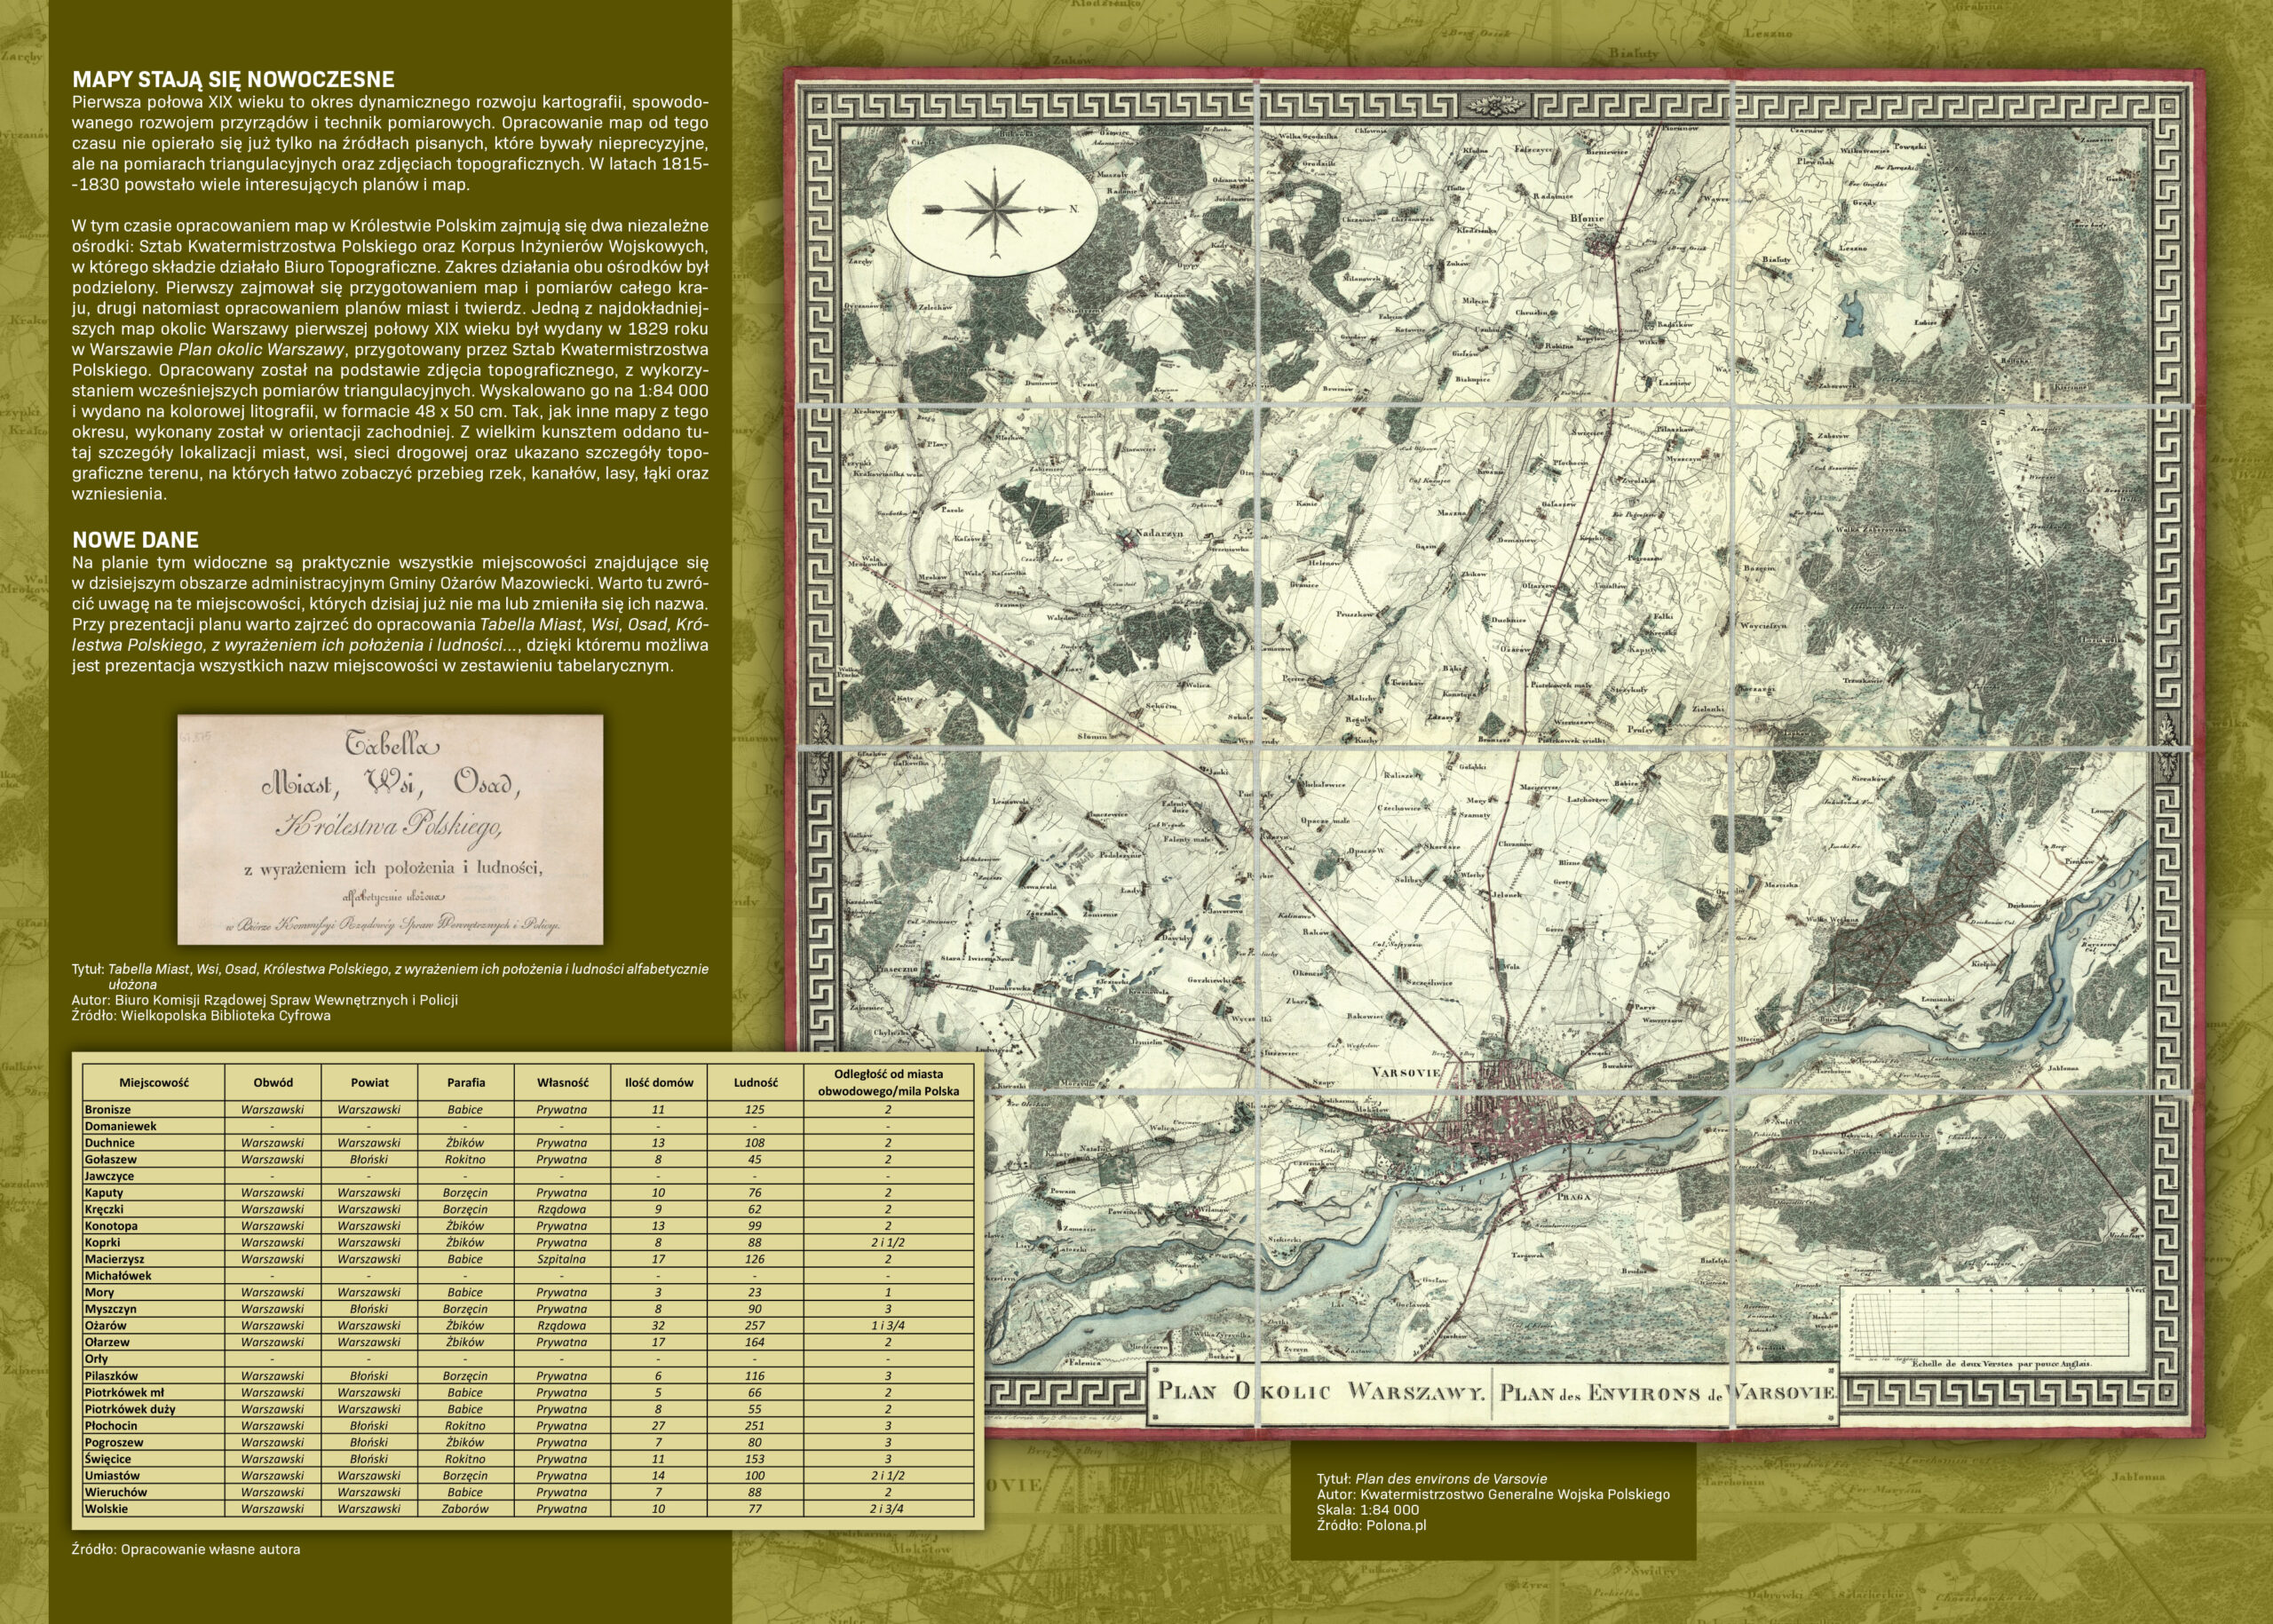
Task: Select the 'Piotrkówek mł' row name cell
Action: [154, 1392]
